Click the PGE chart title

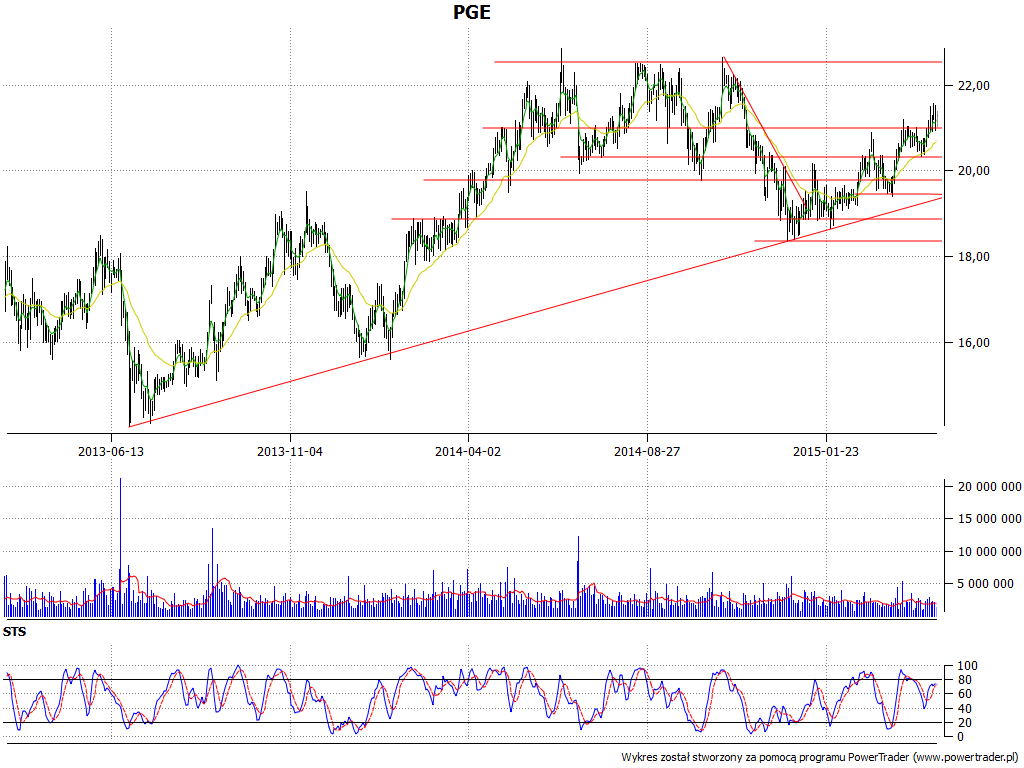click(x=472, y=12)
